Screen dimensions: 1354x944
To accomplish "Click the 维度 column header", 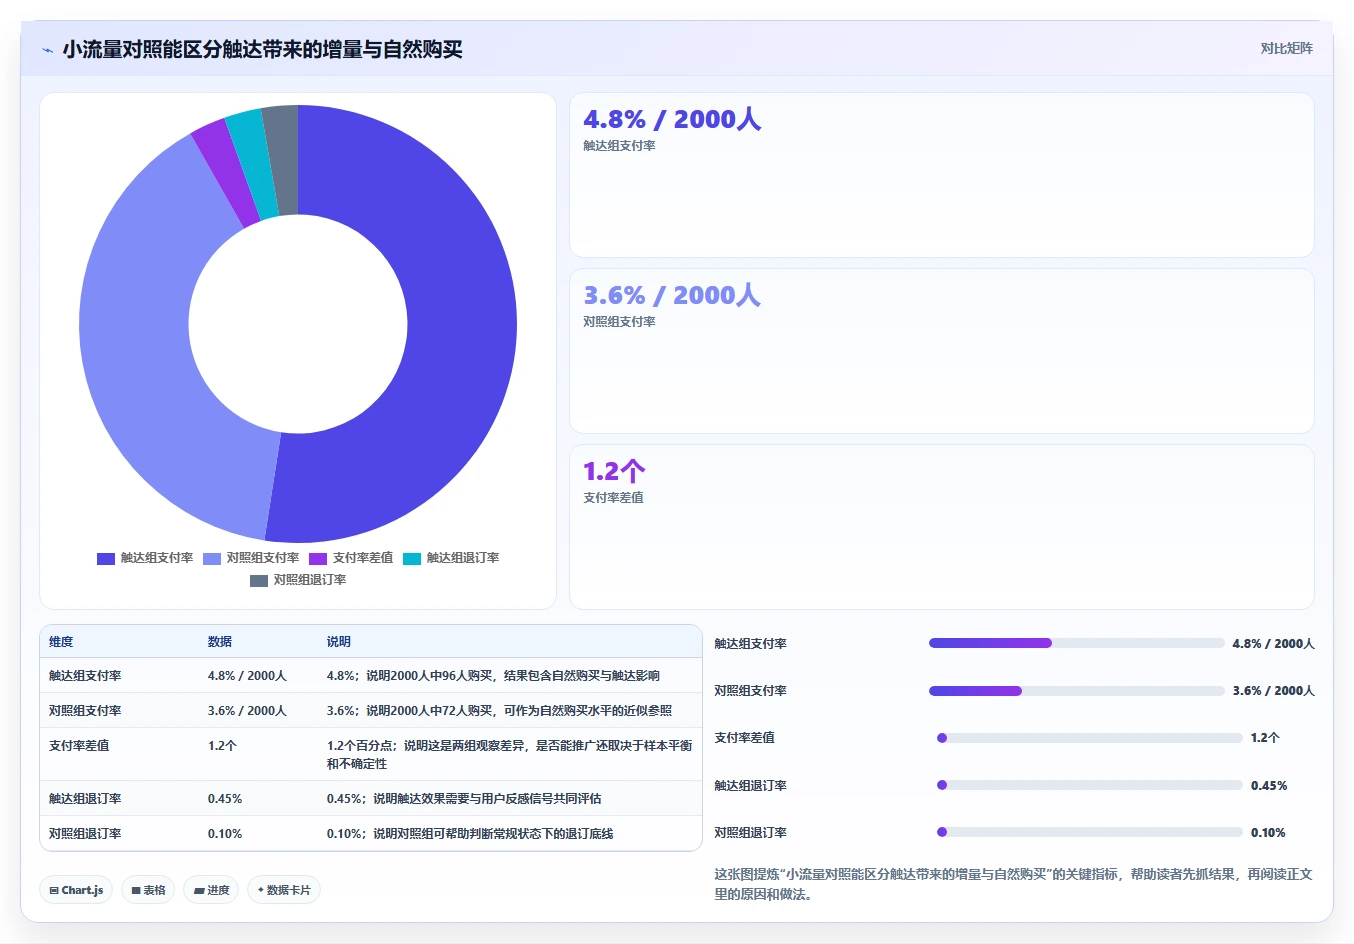I will (61, 642).
